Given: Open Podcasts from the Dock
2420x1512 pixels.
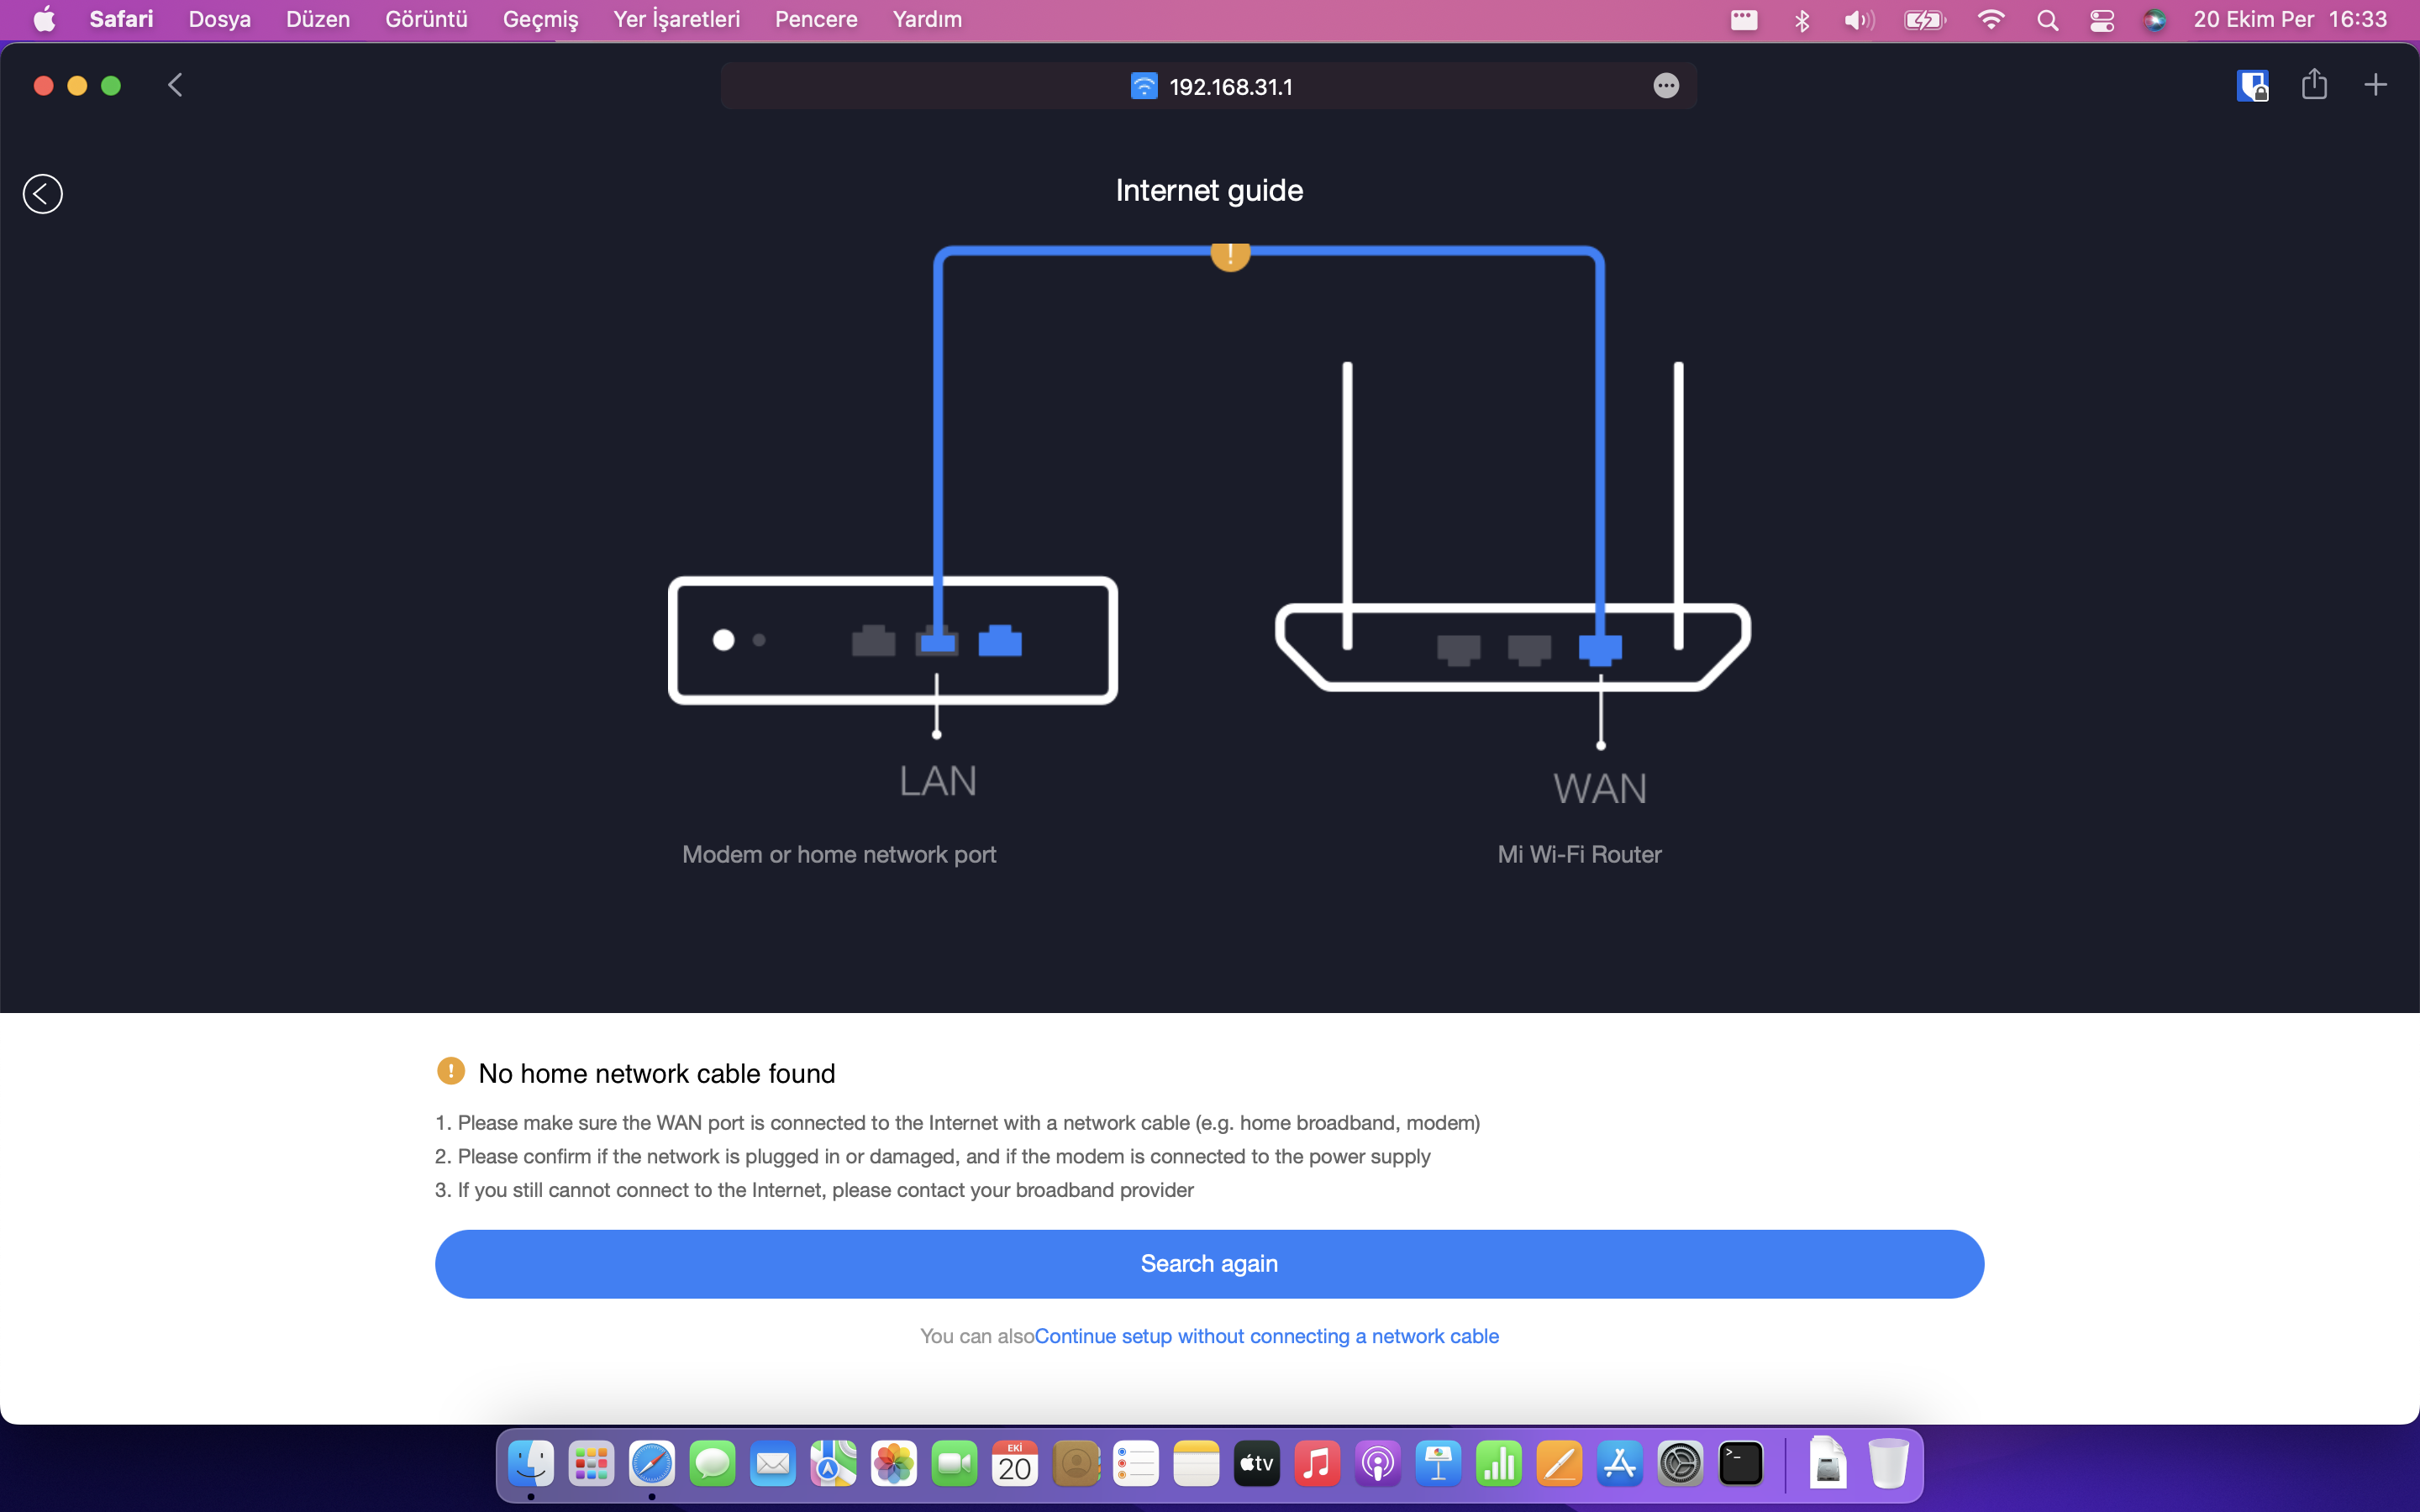Looking at the screenshot, I should click(1378, 1465).
